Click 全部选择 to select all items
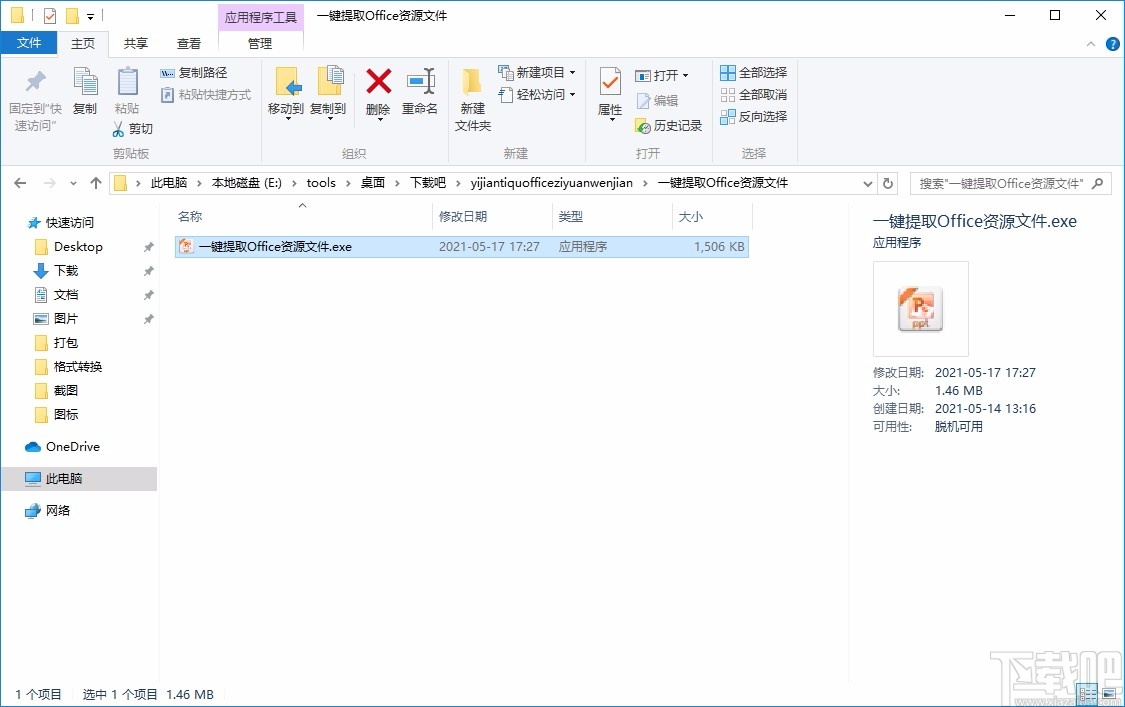 [753, 71]
